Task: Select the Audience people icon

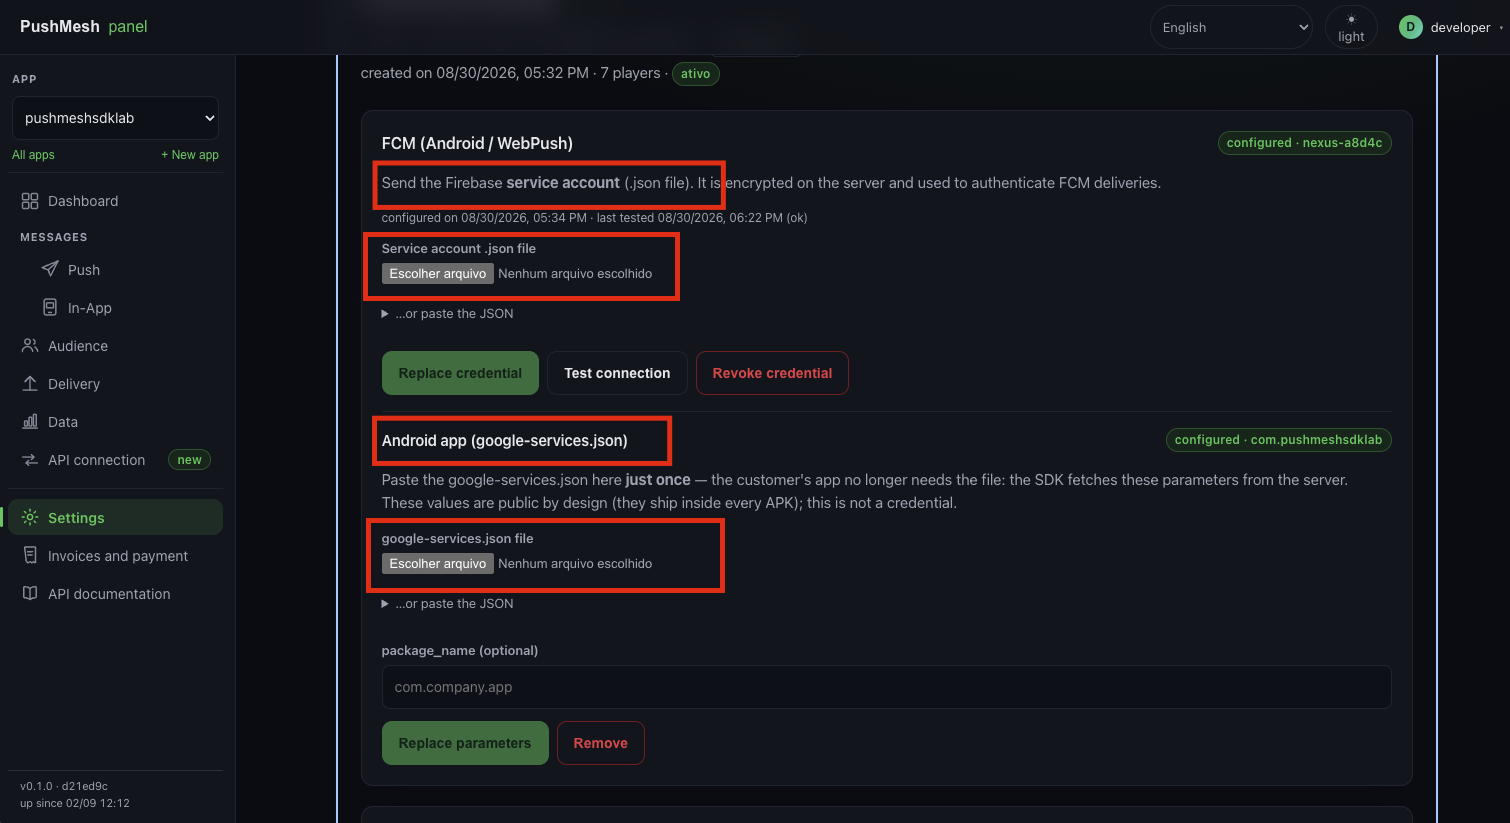Action: click(30, 345)
